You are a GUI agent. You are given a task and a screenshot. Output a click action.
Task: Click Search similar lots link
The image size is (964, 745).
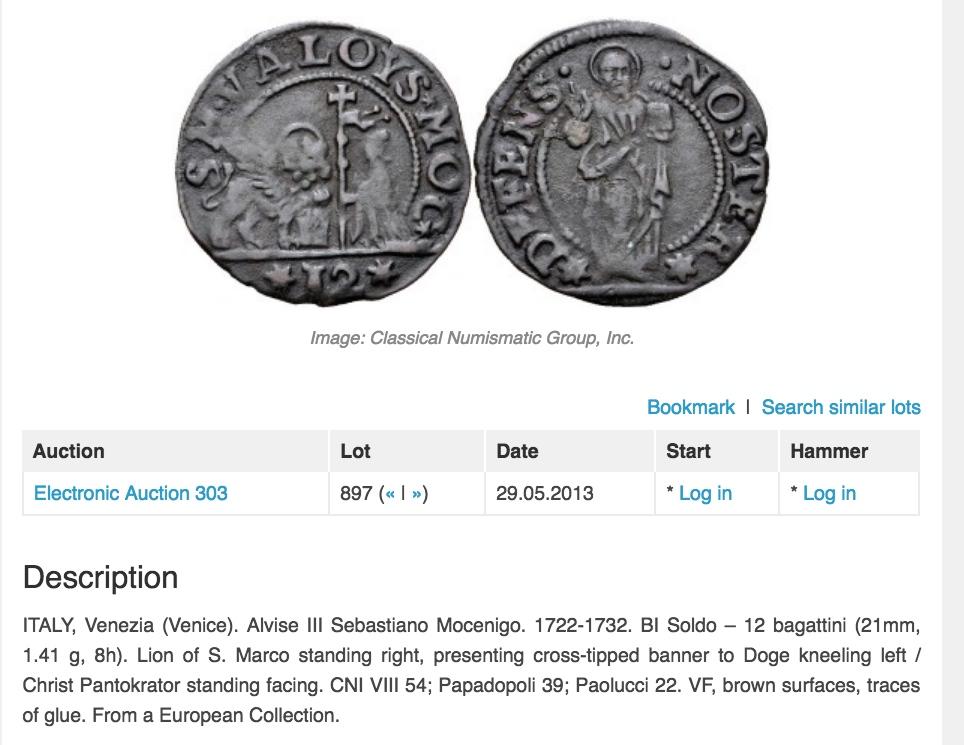841,407
